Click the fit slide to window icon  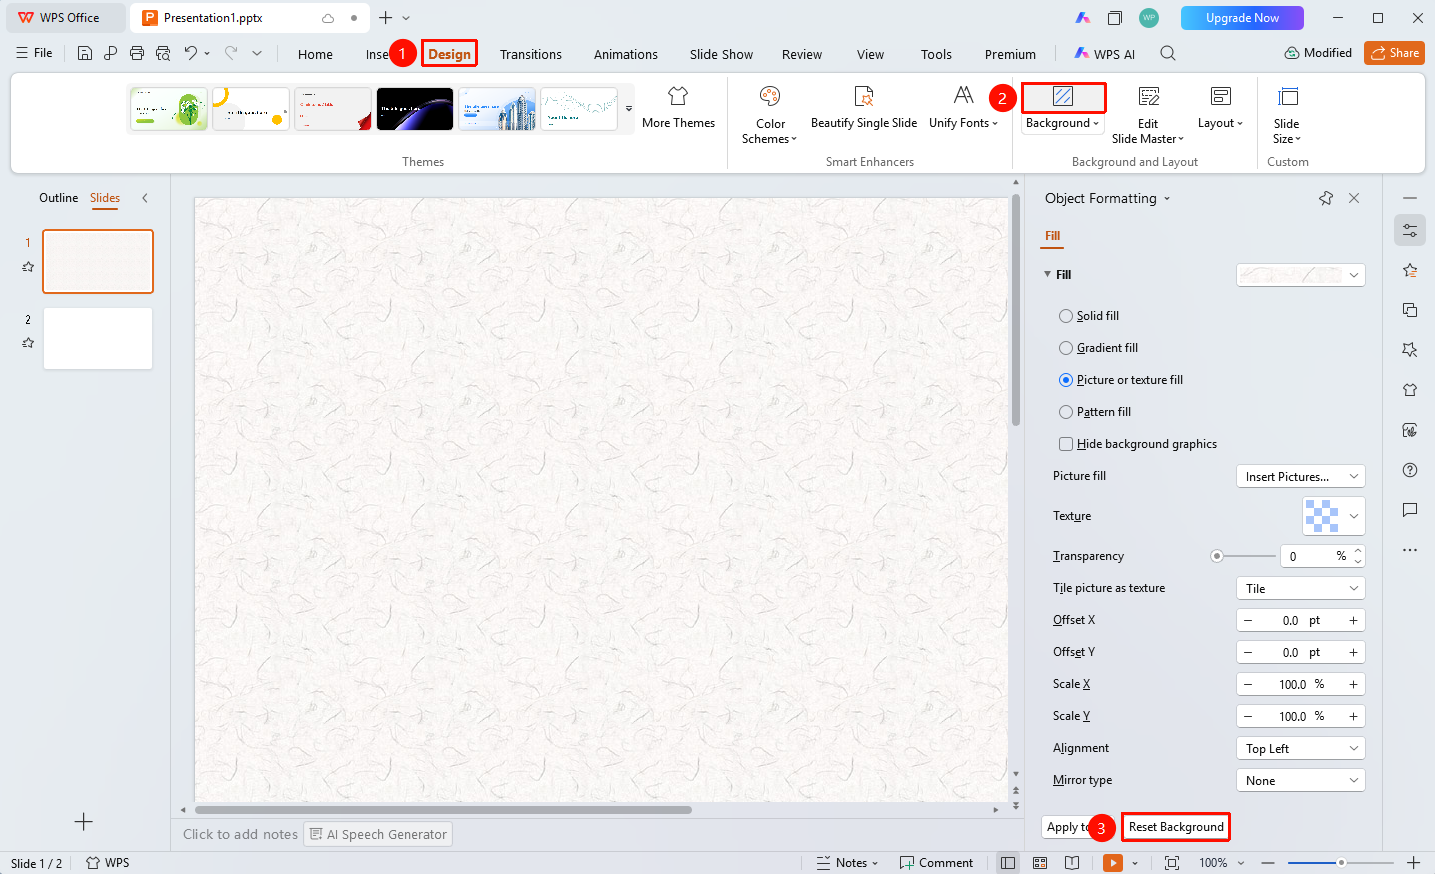(x=1172, y=863)
